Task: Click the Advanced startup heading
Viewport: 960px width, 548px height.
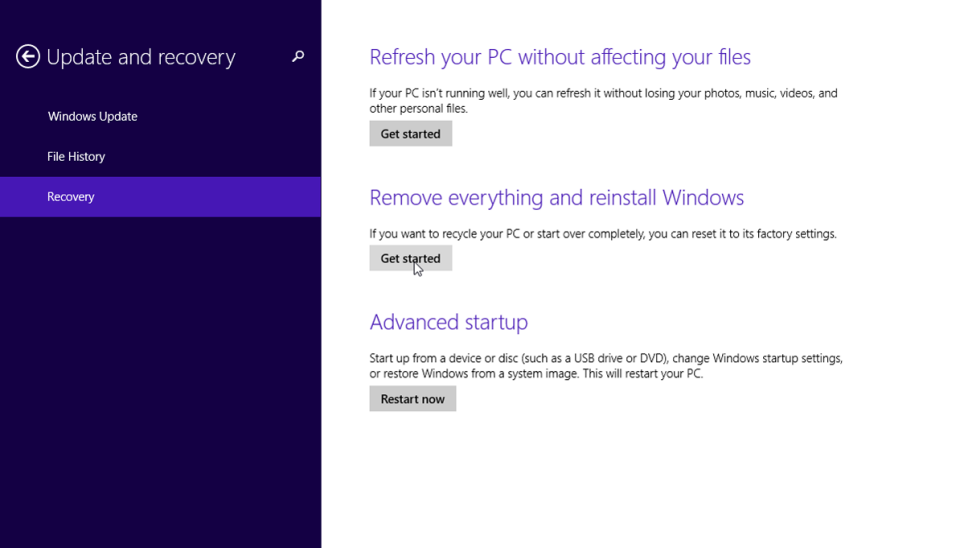Action: pyautogui.click(x=448, y=322)
